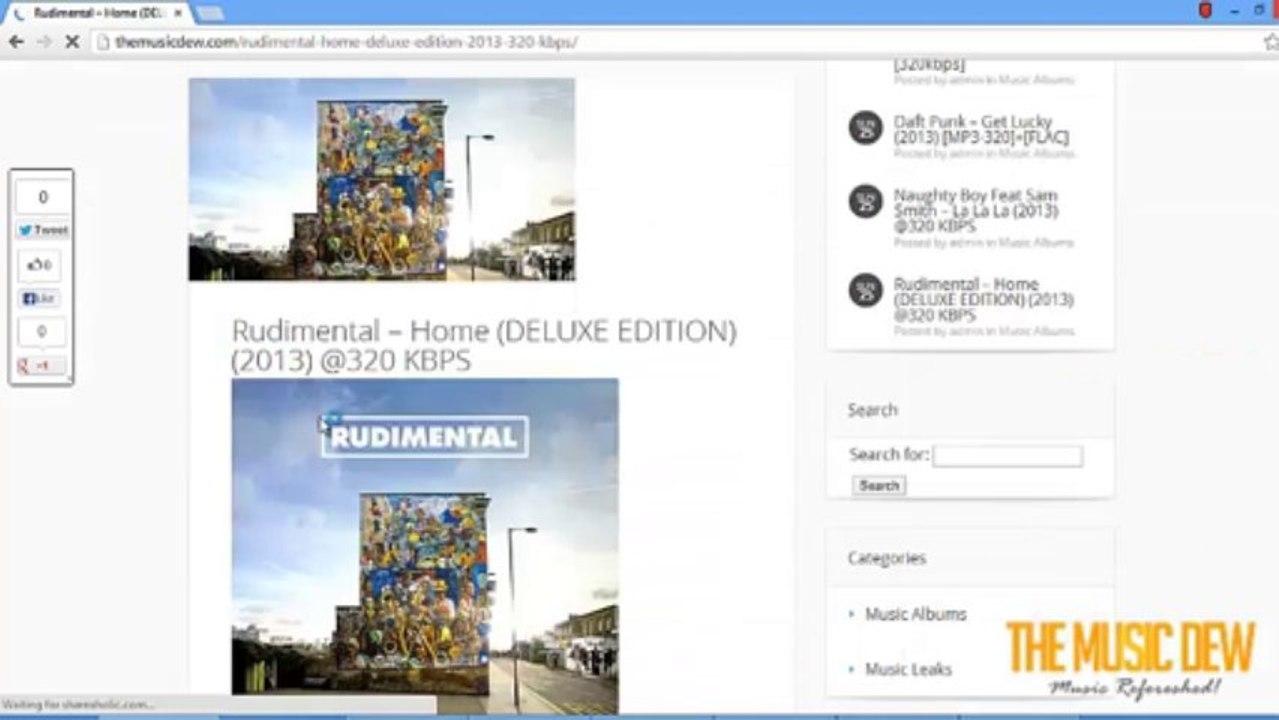
Task: Select the Rudimental – Home tab
Action: (x=97, y=13)
